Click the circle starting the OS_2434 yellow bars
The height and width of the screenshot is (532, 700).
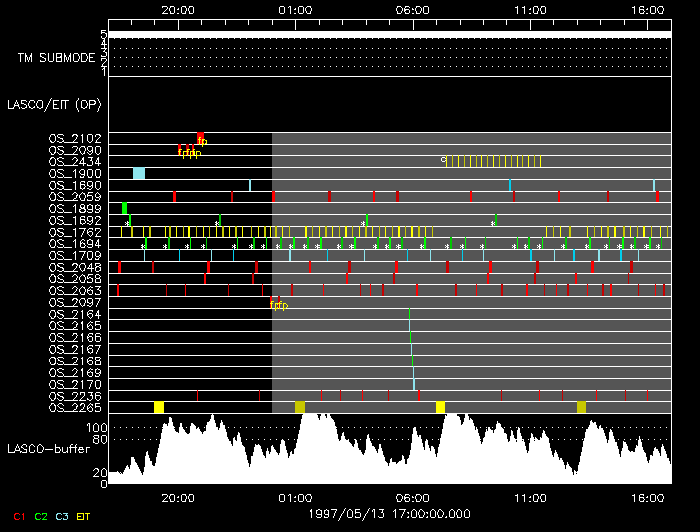pos(443,160)
